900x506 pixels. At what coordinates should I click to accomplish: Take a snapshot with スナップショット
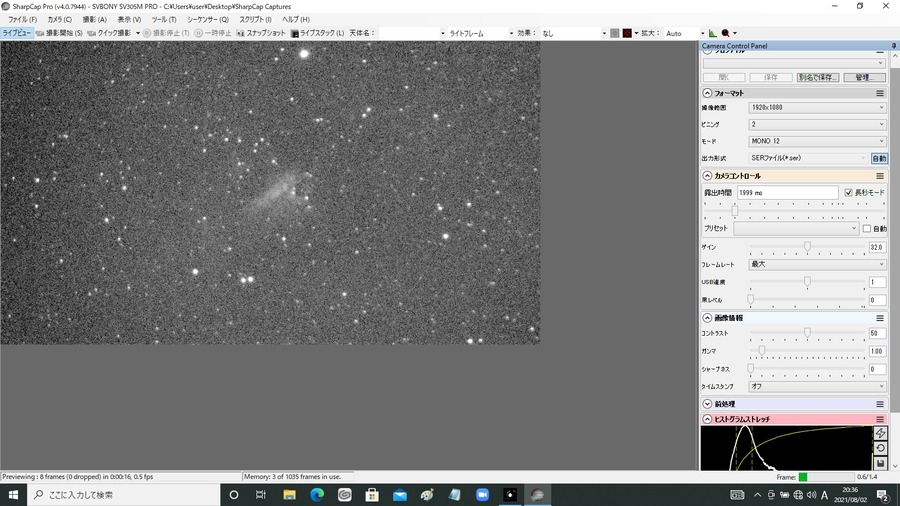[261, 33]
